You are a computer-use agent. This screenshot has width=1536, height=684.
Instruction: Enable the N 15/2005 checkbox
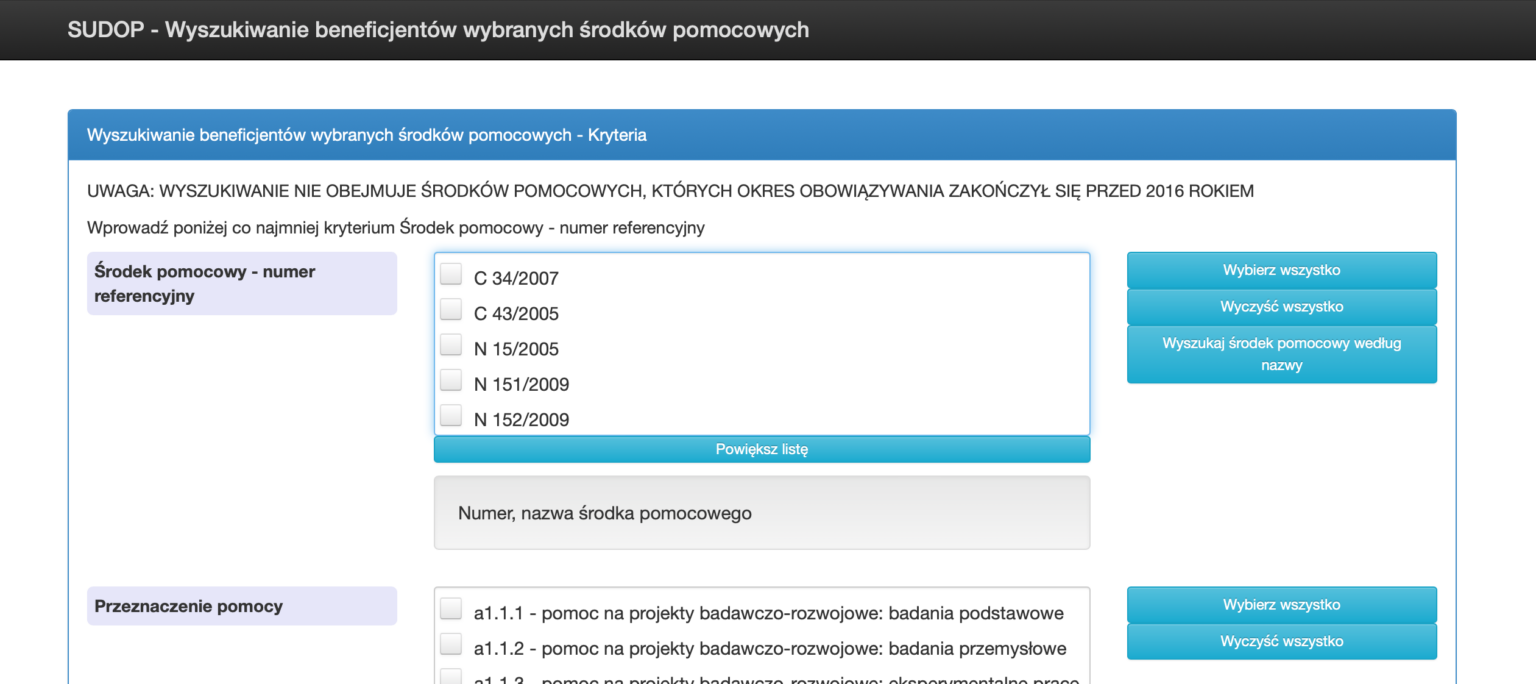pyautogui.click(x=451, y=343)
